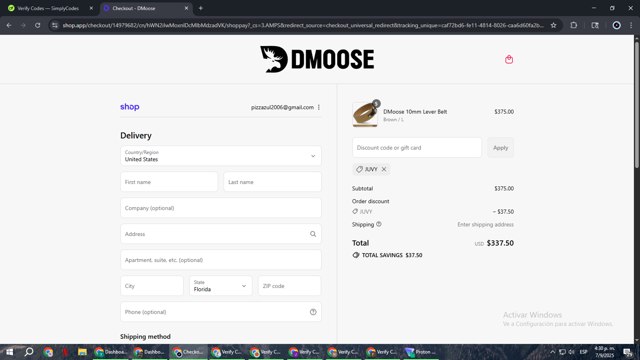640x360 pixels.
Task: Click the DMoose store logo
Action: 317,59
